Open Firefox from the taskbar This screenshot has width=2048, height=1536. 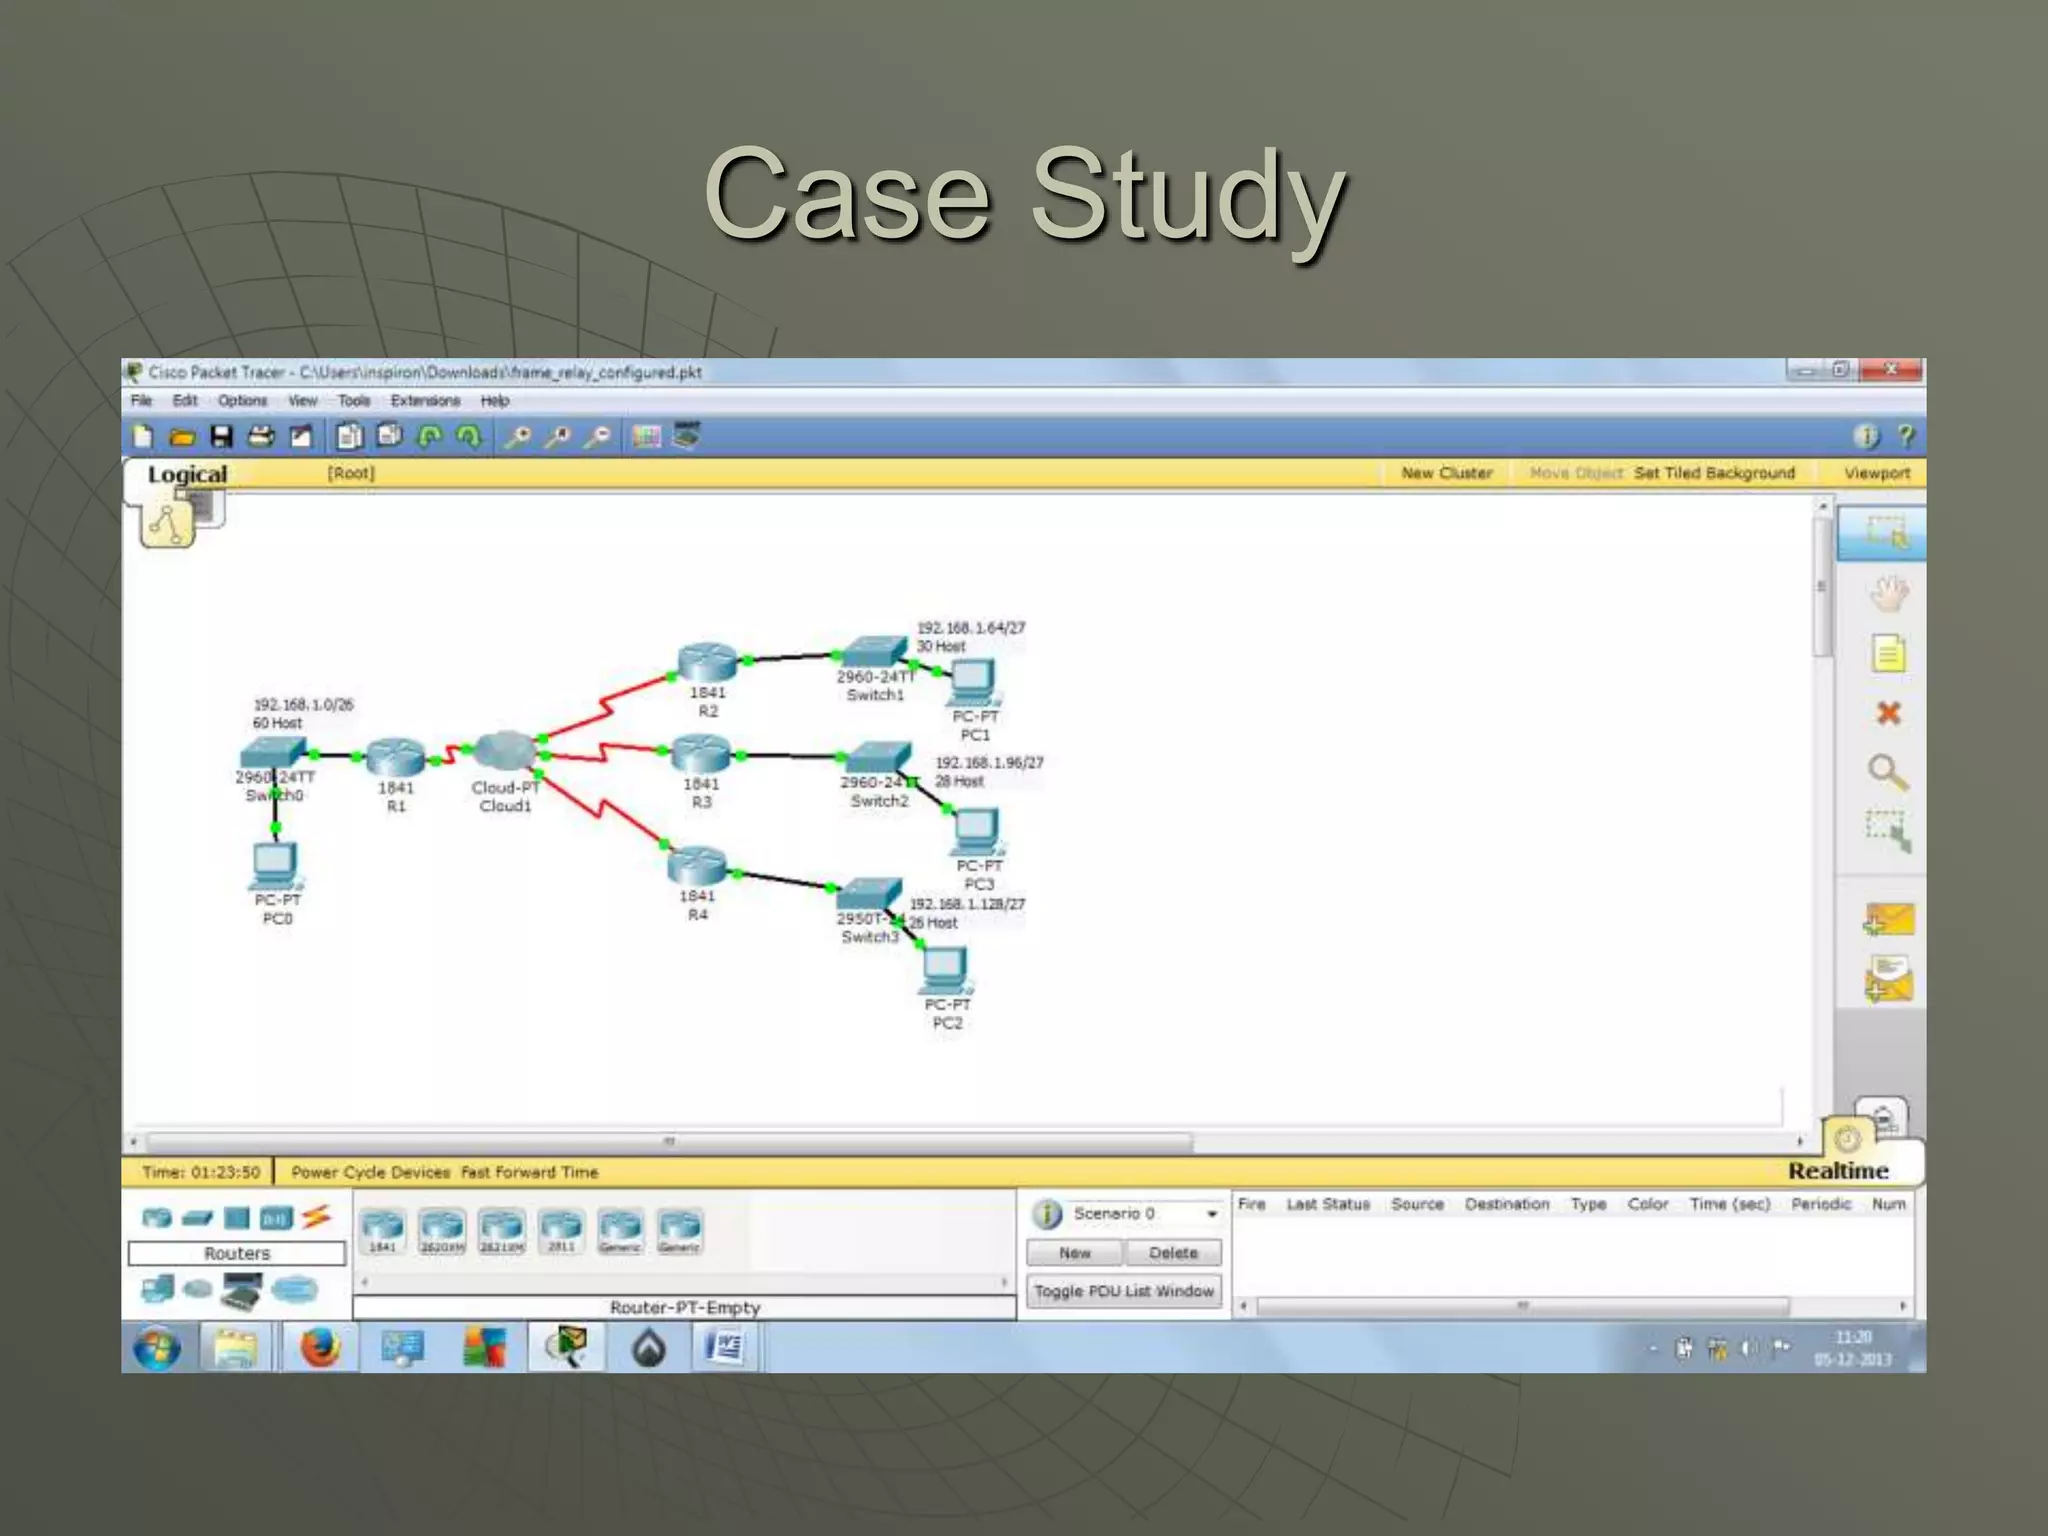coord(320,1348)
